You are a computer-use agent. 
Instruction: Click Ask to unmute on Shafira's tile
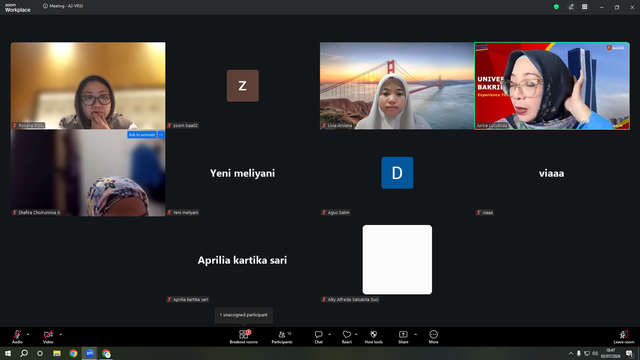pyautogui.click(x=142, y=135)
